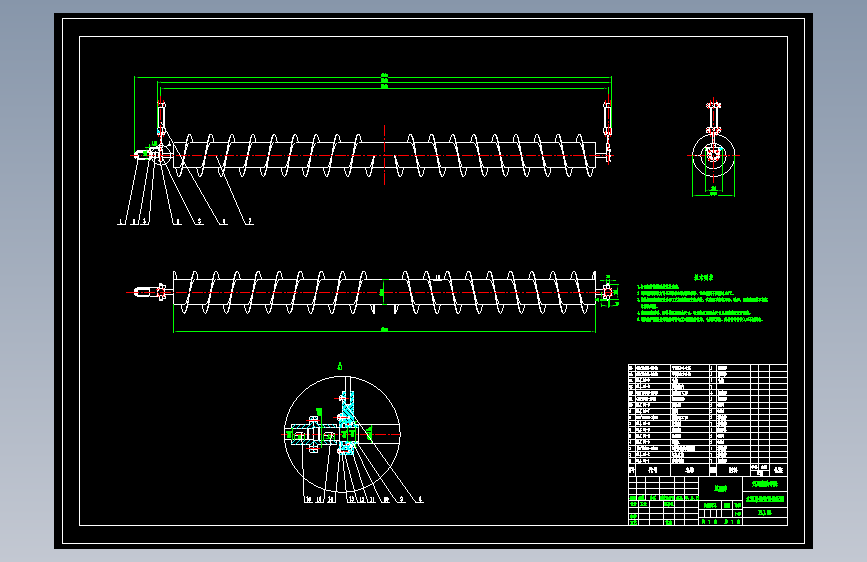Select the right hanger bracket on upper view
This screenshot has height=562, width=867.
(x=607, y=118)
